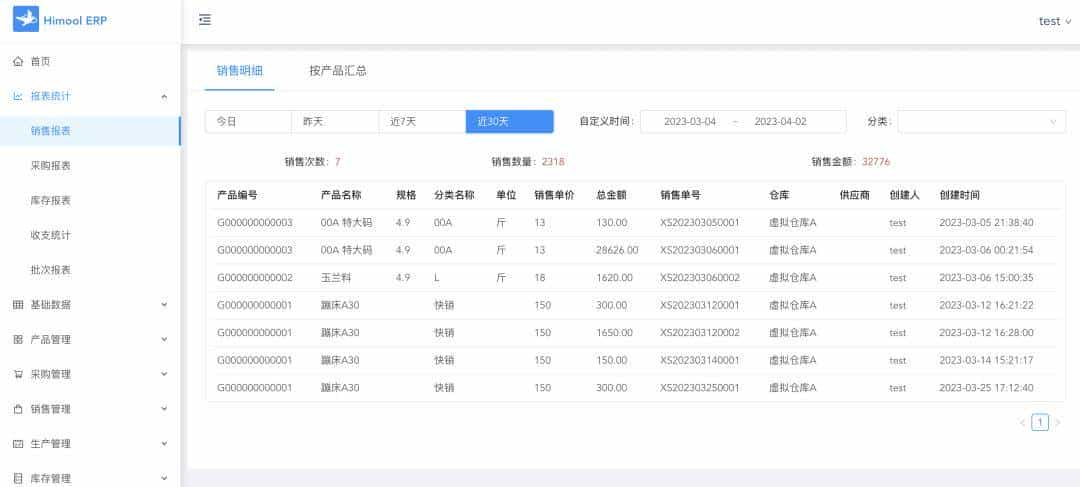Click the grid icon beside 产品管理
1080x487 pixels.
pos(19,340)
